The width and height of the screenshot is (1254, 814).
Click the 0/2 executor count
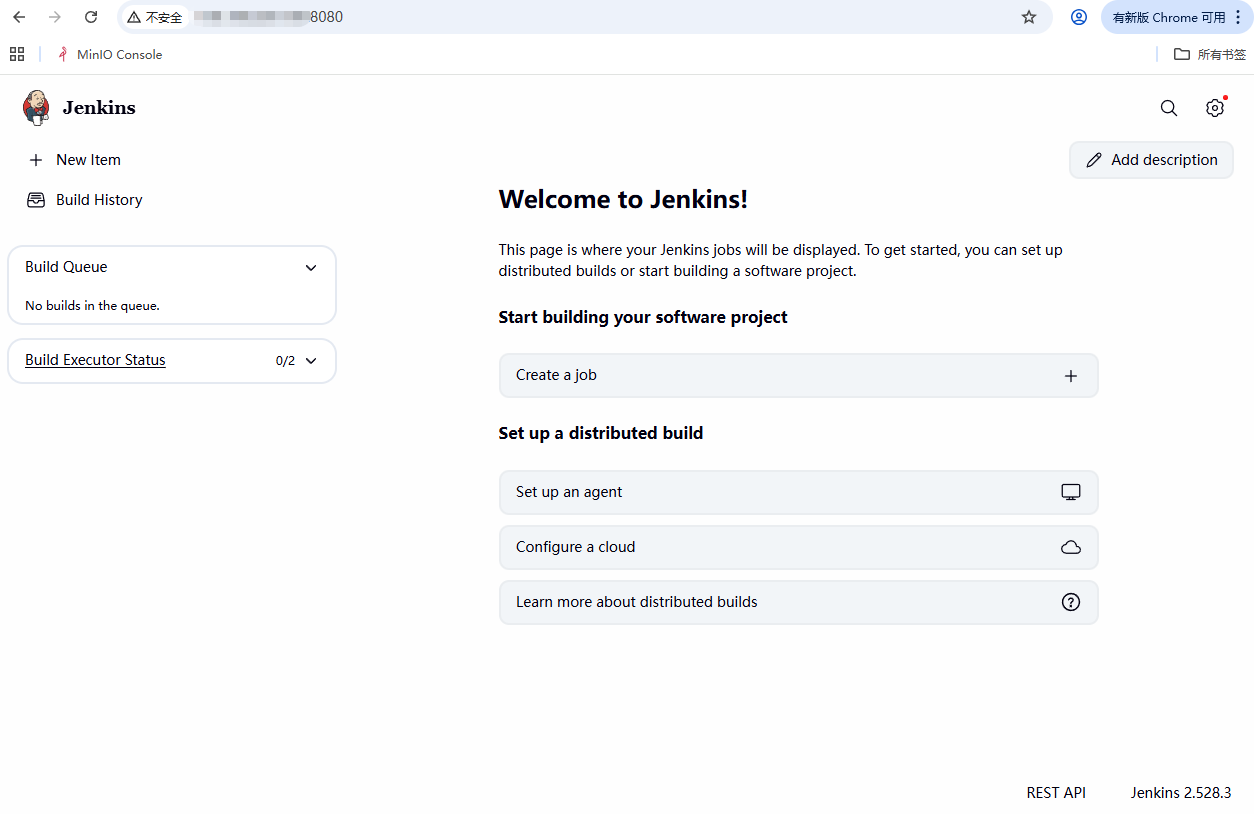285,361
